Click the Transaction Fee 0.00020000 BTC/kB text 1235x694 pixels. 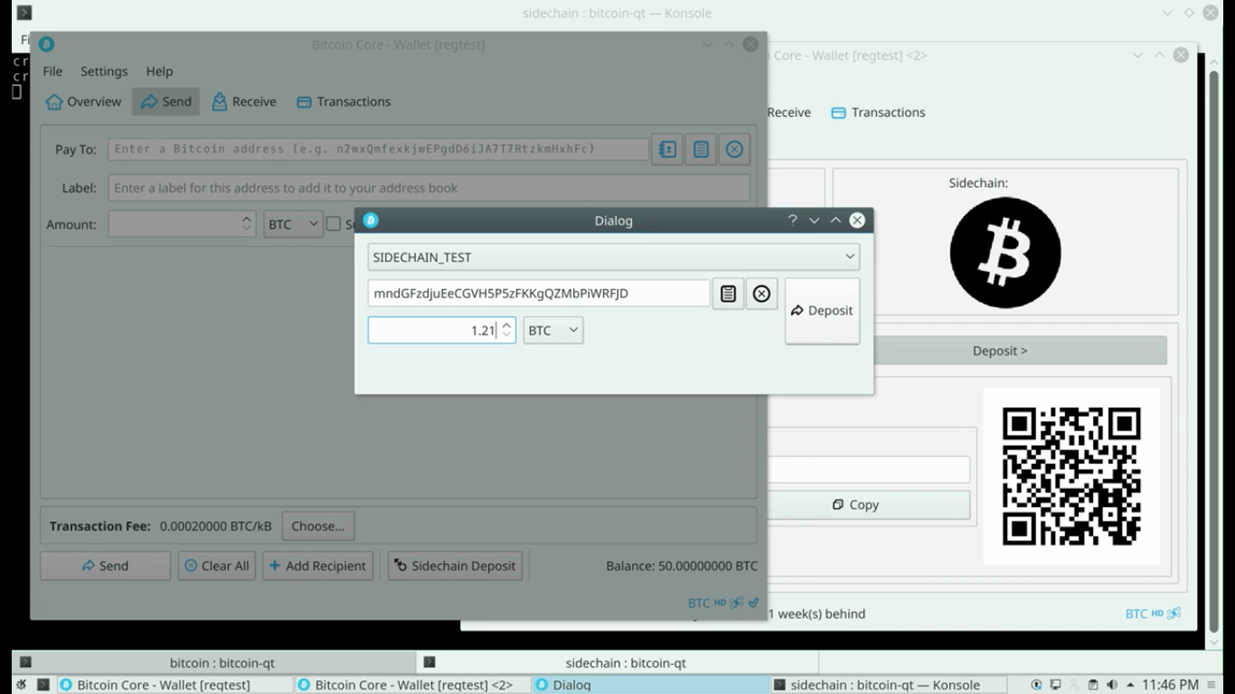[160, 526]
